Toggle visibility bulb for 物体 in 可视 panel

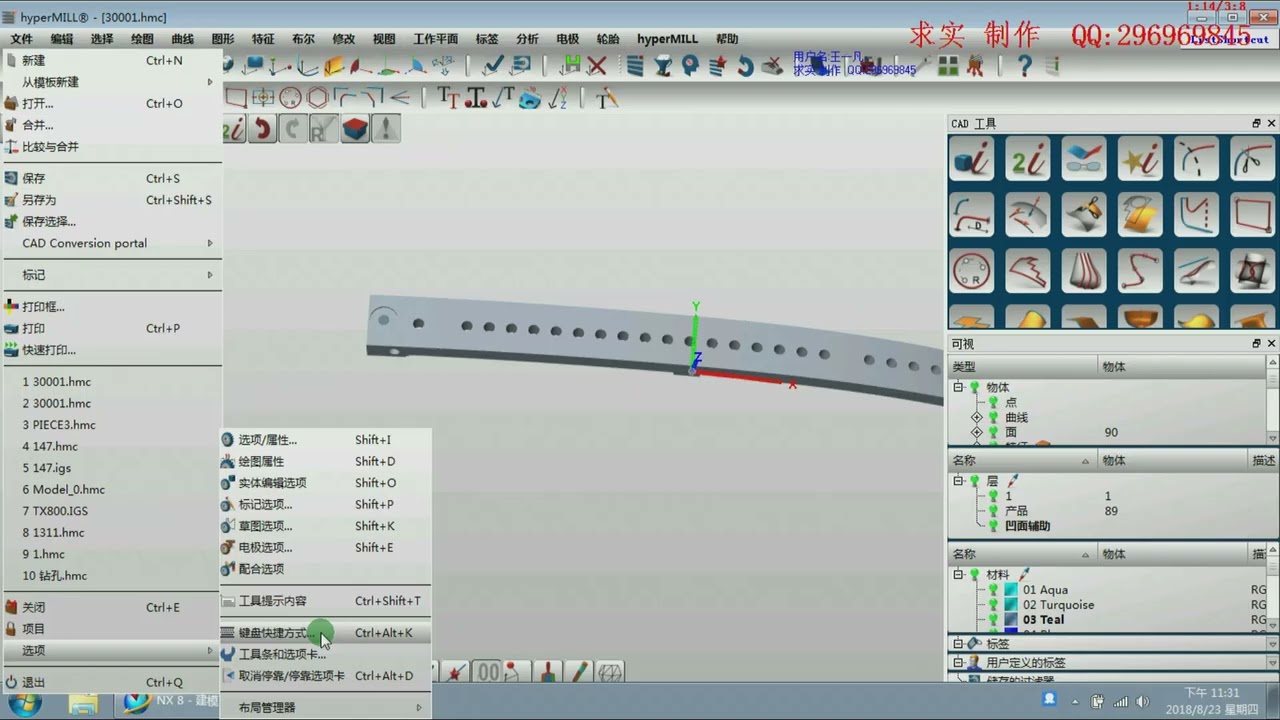point(975,387)
